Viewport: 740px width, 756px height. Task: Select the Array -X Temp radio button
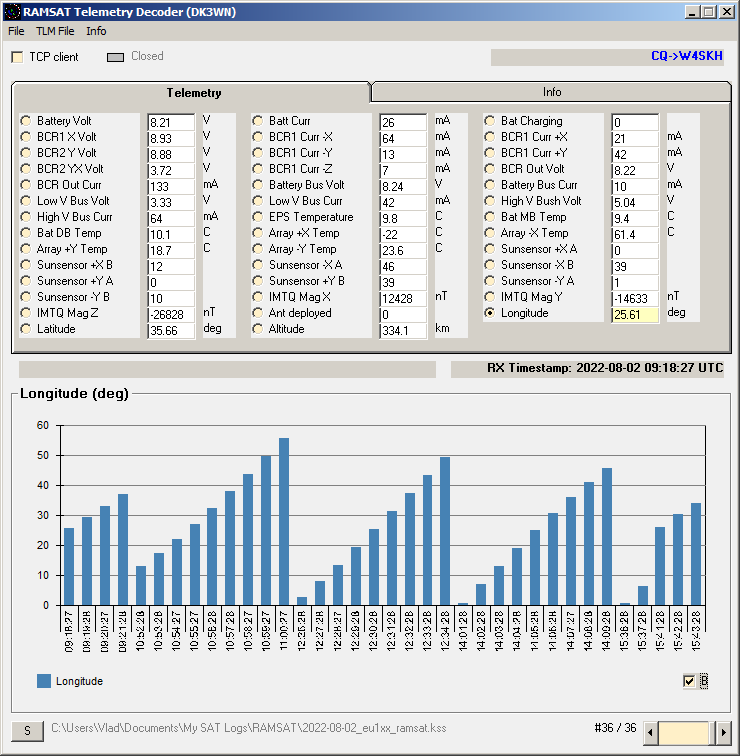pyautogui.click(x=490, y=233)
